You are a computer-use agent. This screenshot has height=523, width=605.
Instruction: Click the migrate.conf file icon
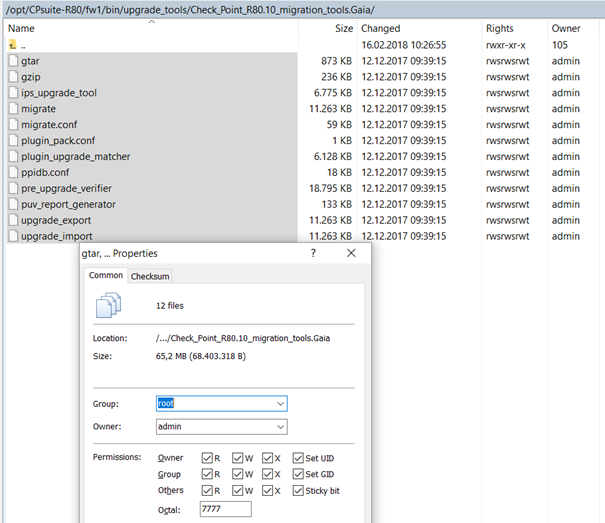(x=14, y=124)
